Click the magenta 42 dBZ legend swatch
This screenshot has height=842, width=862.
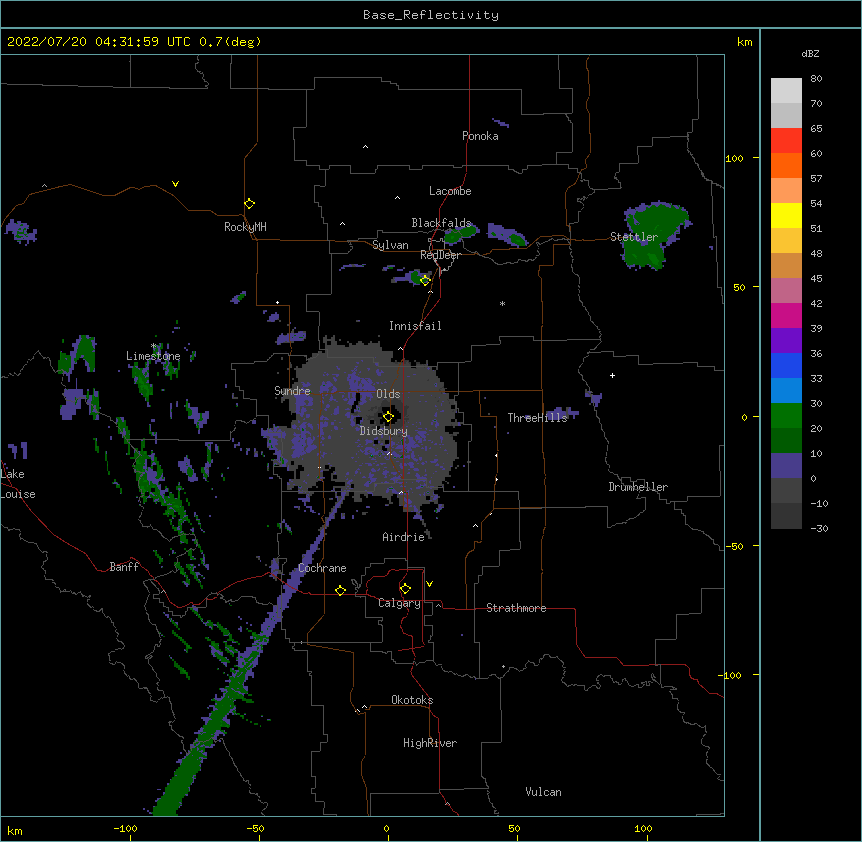786,315
